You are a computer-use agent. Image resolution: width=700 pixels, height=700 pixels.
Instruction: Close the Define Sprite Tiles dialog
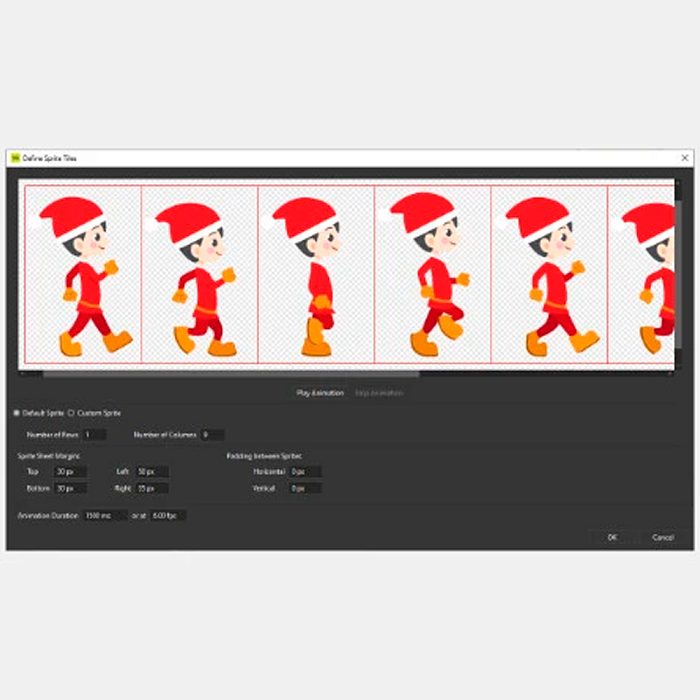[x=685, y=158]
